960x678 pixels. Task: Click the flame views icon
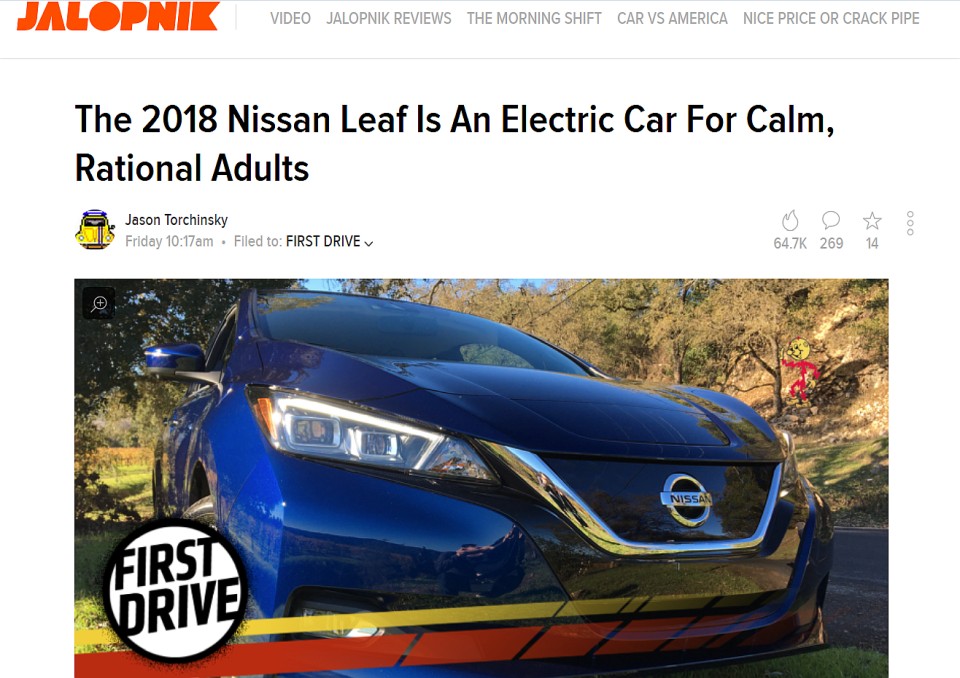pos(790,220)
